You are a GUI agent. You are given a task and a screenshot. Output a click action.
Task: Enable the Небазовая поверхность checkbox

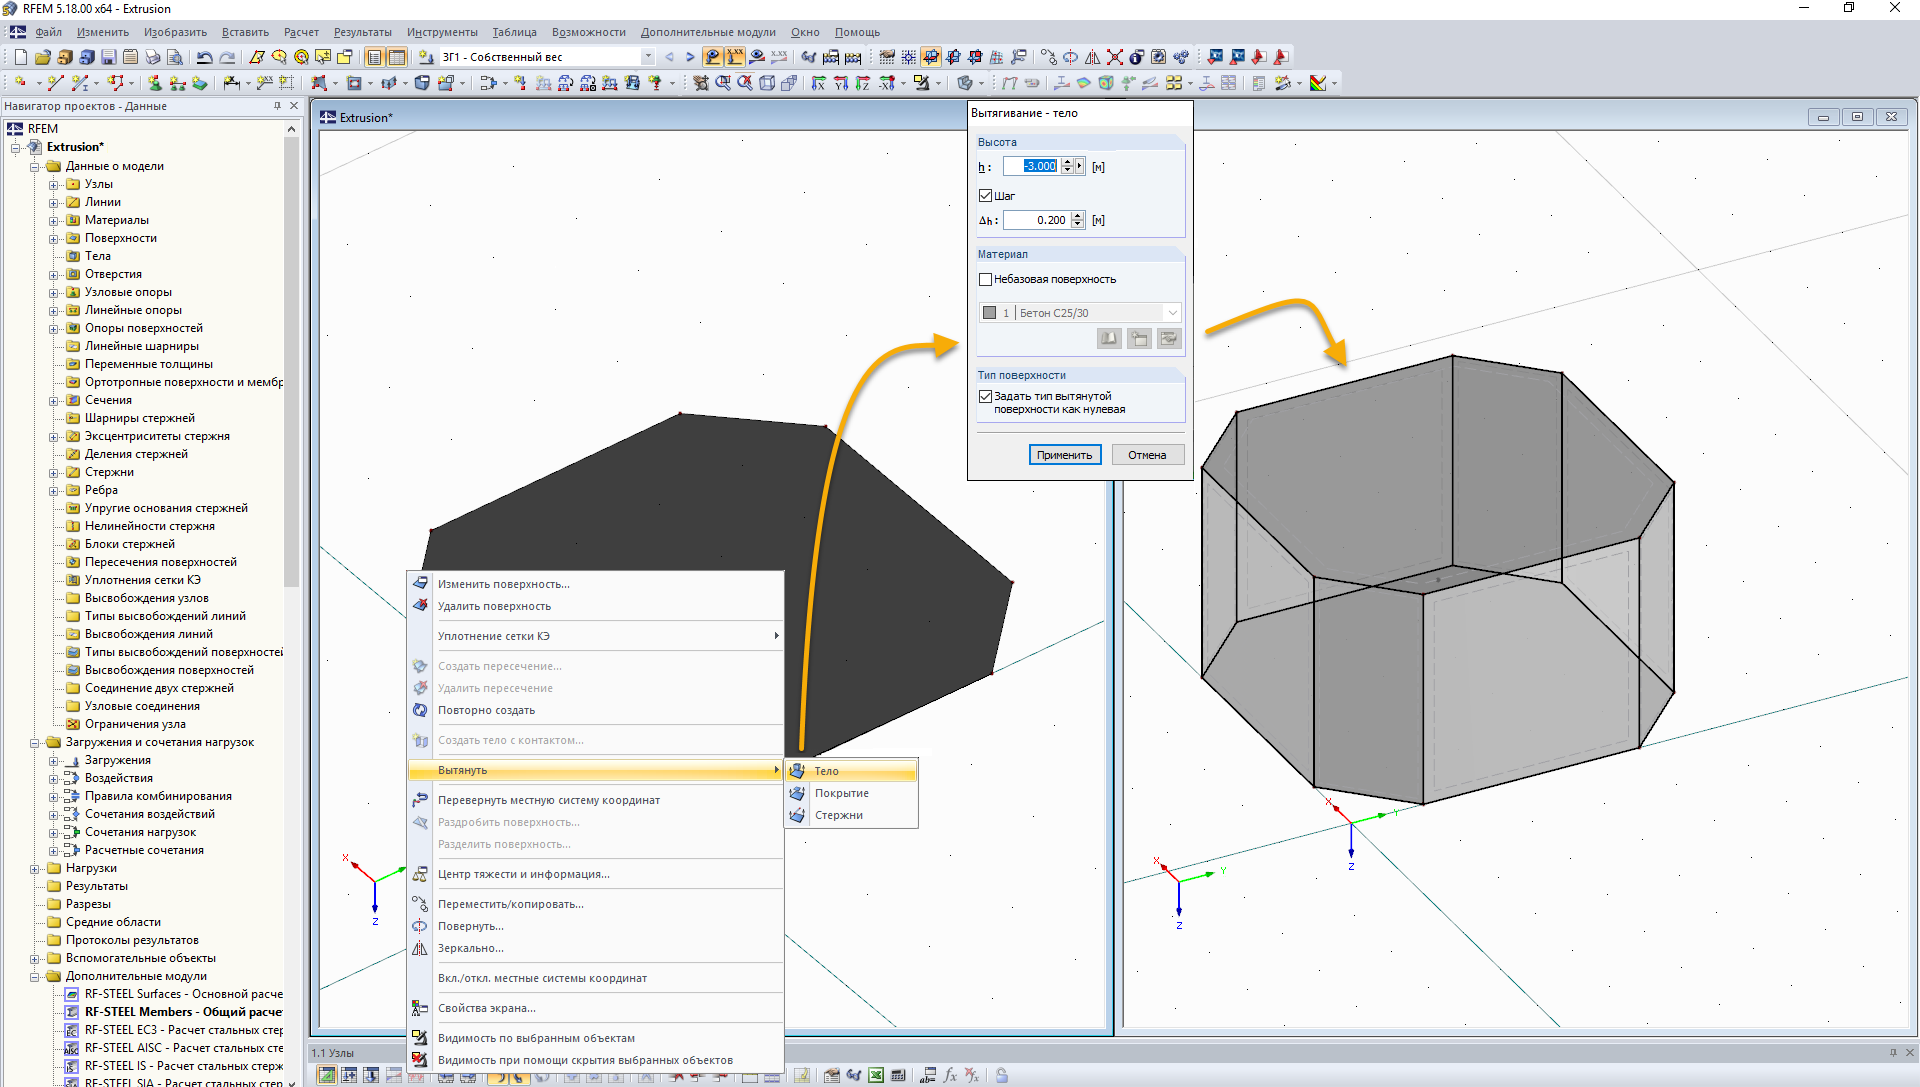[x=985, y=279]
